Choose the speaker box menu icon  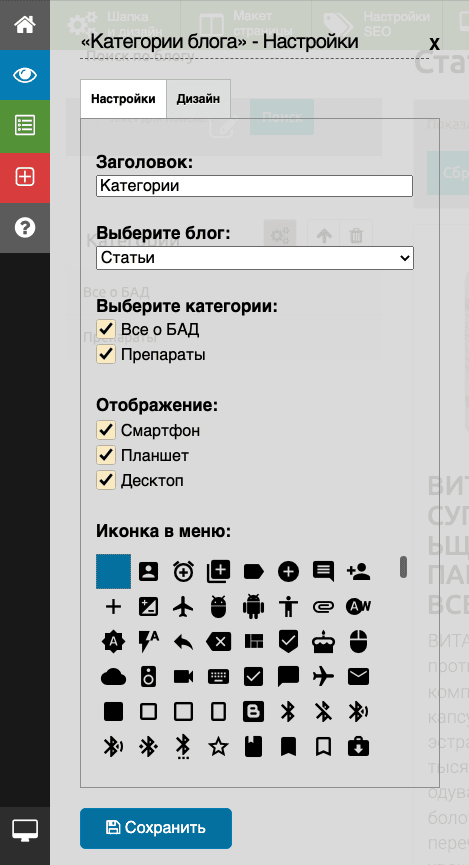pyautogui.click(x=148, y=677)
